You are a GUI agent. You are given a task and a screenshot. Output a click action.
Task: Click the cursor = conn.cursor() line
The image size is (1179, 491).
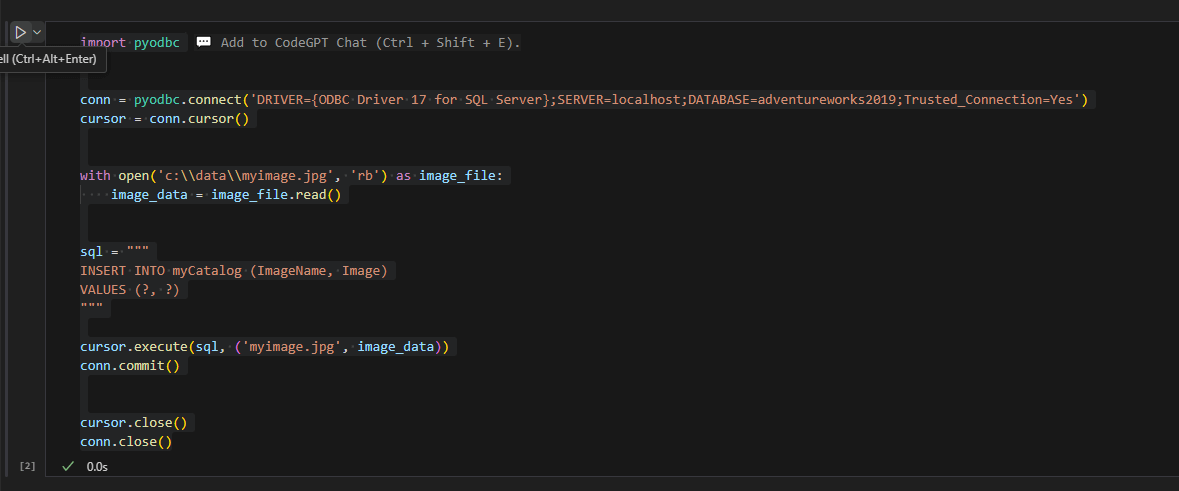[x=168, y=118]
